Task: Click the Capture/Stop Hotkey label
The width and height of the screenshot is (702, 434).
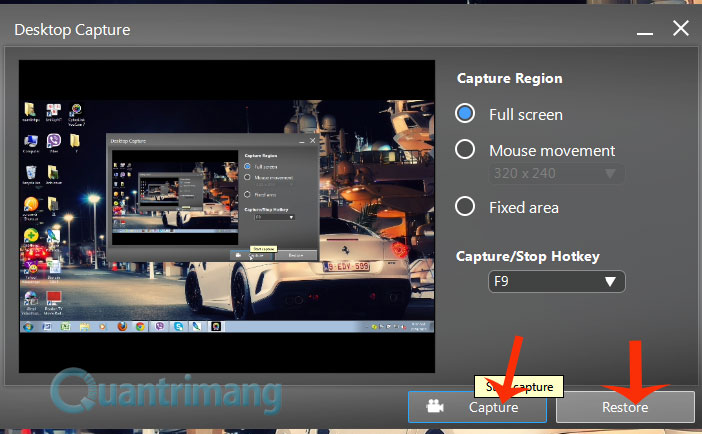Action: click(527, 256)
